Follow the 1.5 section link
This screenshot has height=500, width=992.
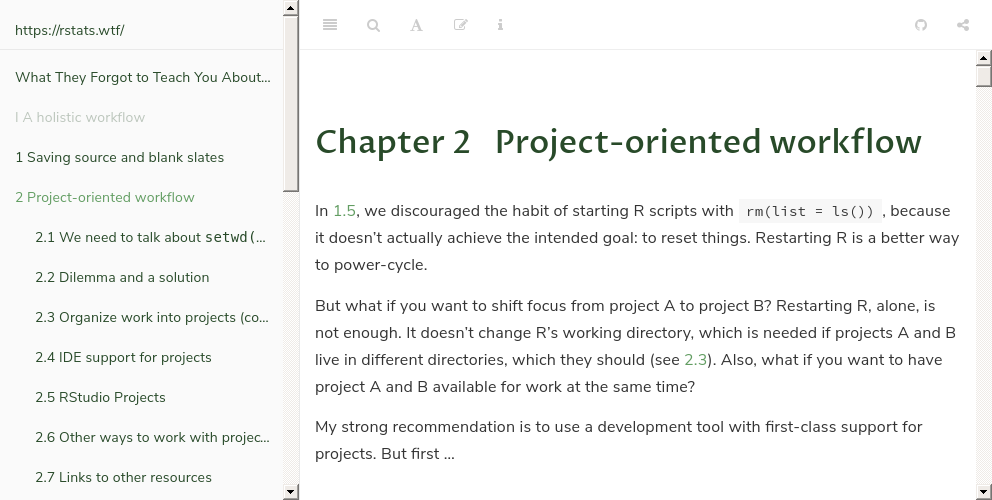point(344,211)
